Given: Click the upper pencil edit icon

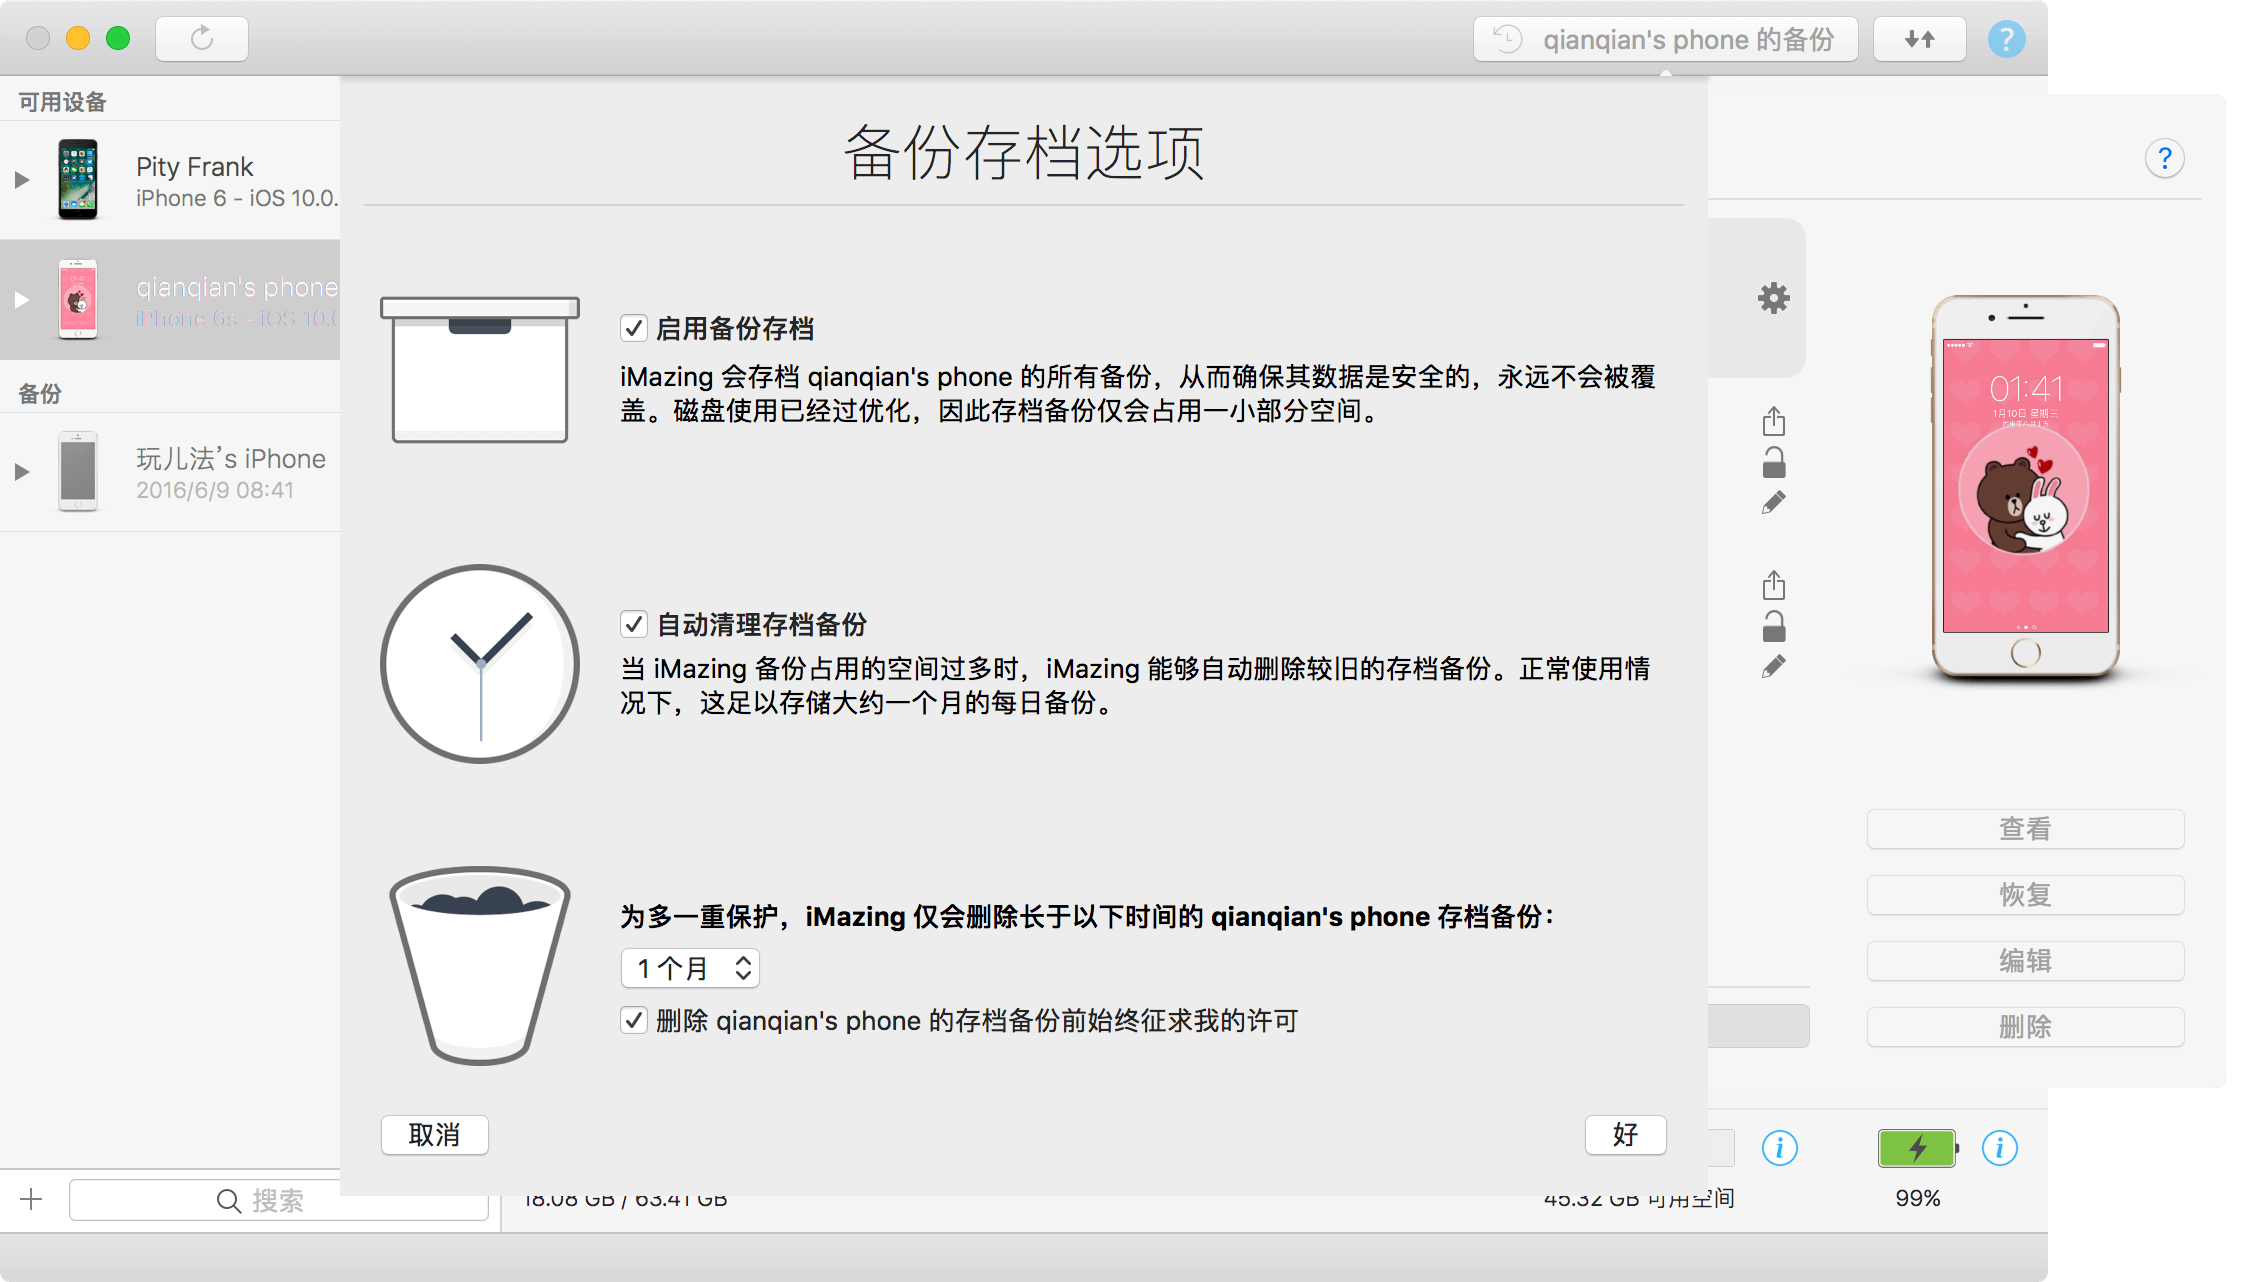Looking at the screenshot, I should click(1773, 502).
